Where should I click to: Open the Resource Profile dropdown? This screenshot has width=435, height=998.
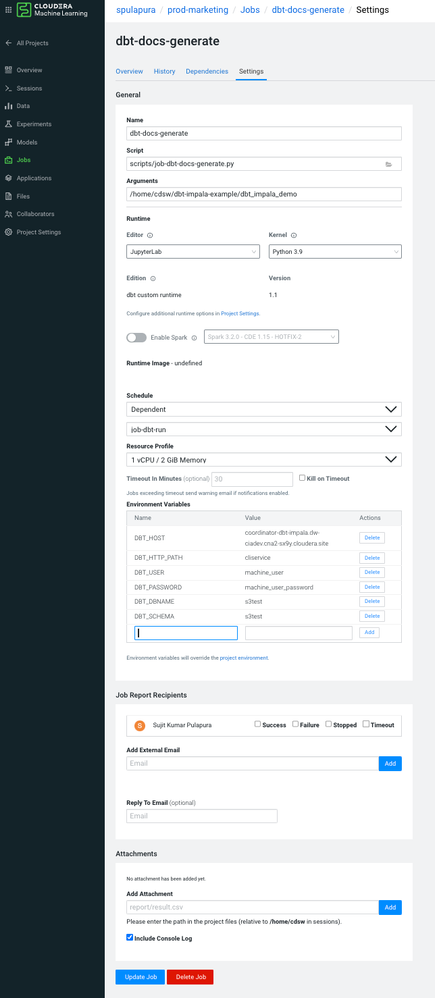coord(264,460)
